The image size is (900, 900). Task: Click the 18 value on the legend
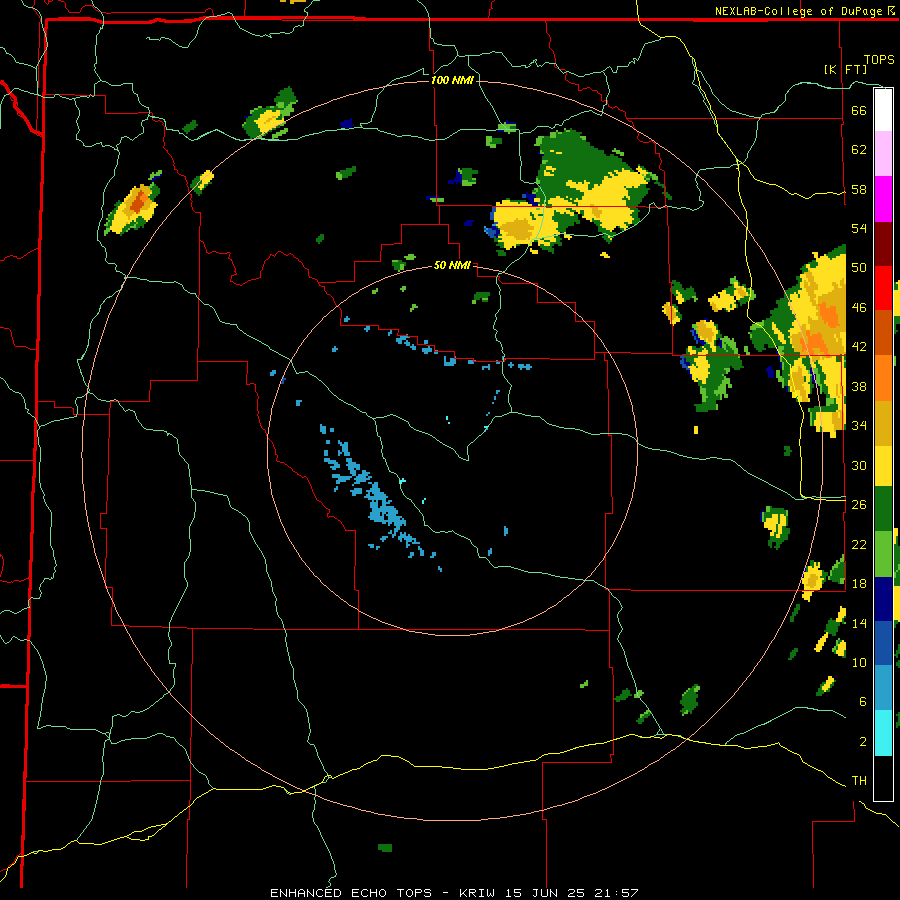point(859,584)
